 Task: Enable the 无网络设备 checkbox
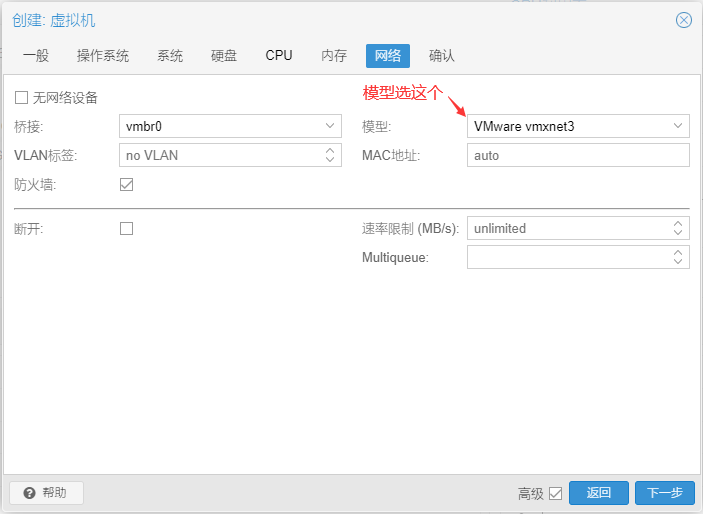click(22, 98)
